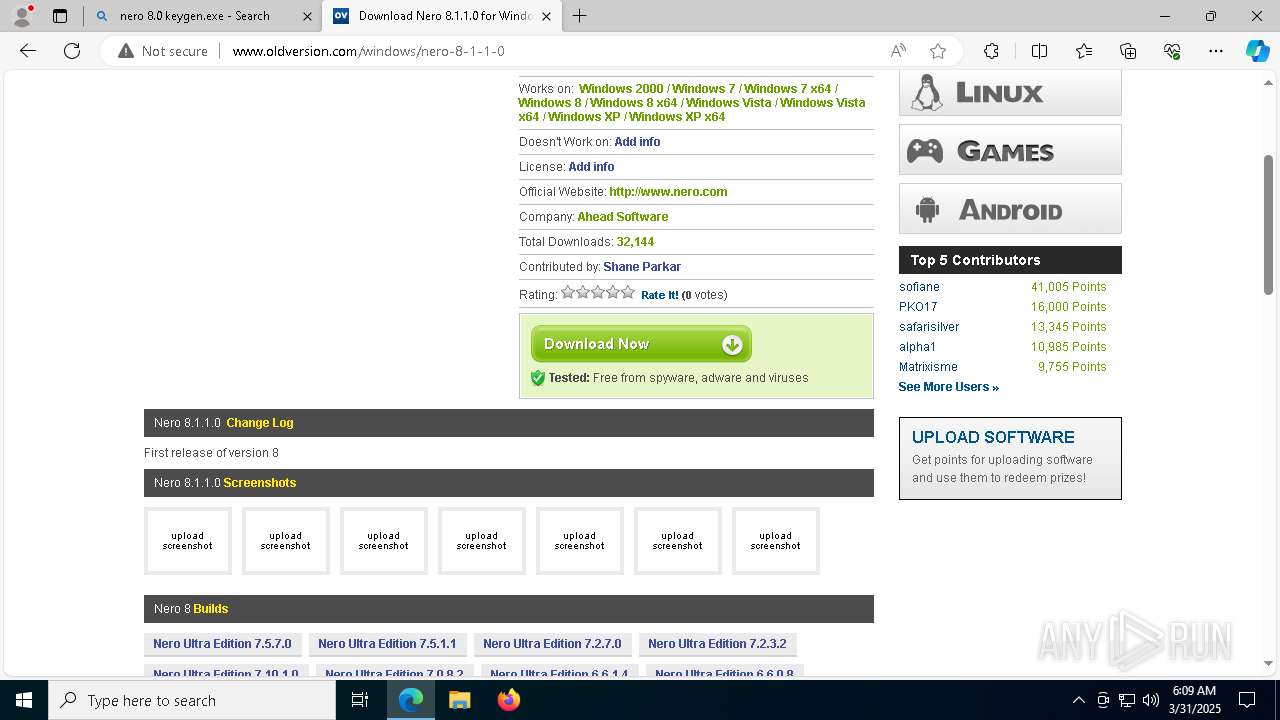Select the third rating star
This screenshot has width=1280, height=720.
tap(598, 292)
